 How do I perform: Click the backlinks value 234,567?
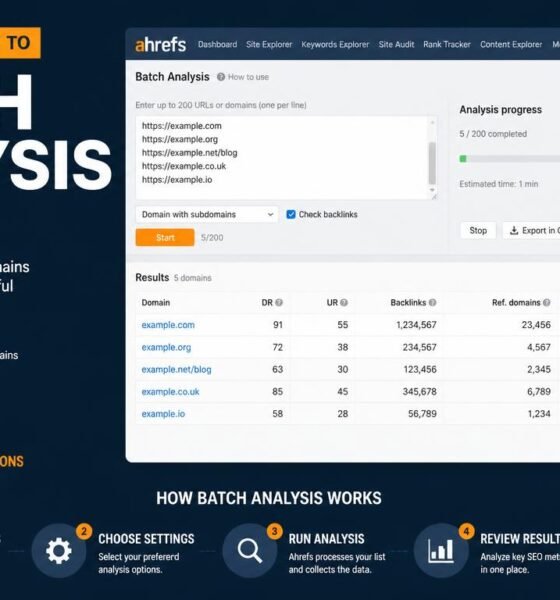(x=419, y=347)
